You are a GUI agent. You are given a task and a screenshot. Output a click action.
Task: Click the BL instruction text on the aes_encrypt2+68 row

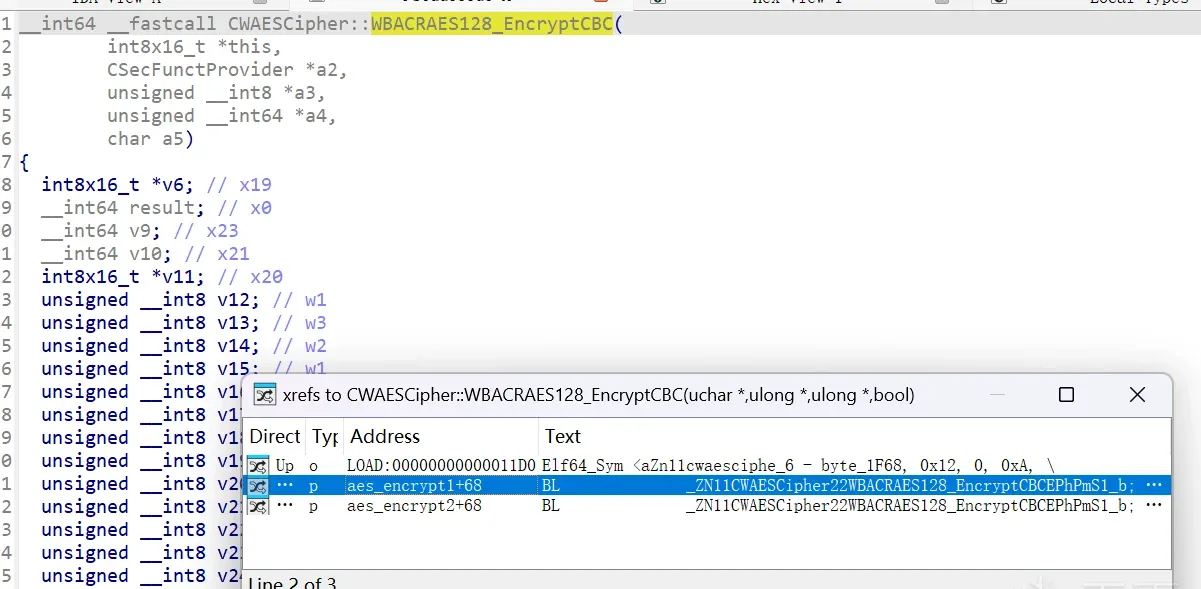551,507
